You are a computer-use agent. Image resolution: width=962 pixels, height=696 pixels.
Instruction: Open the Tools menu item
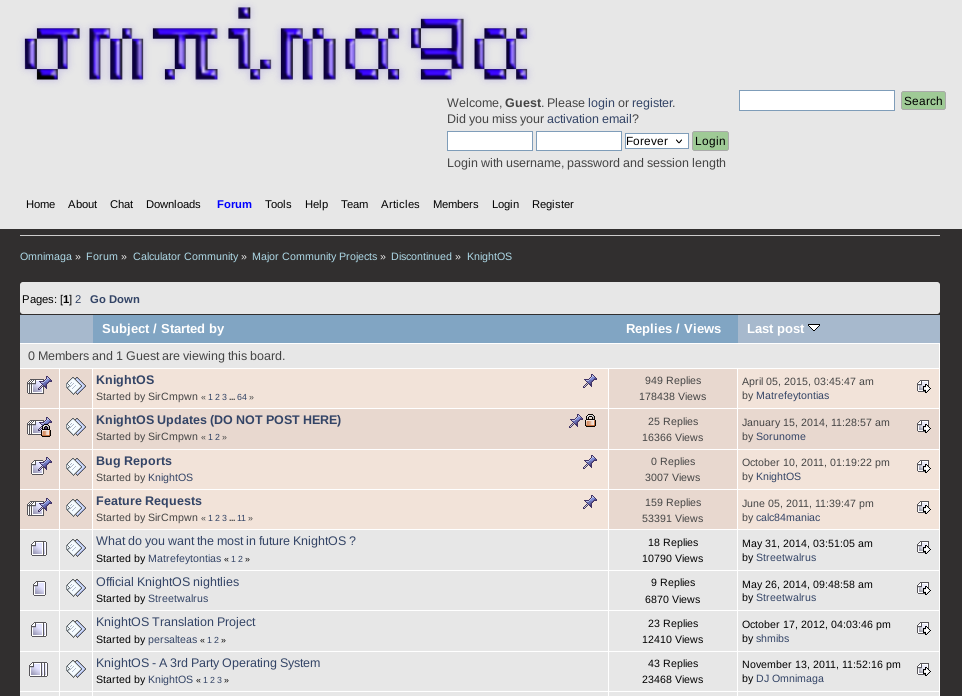(278, 204)
